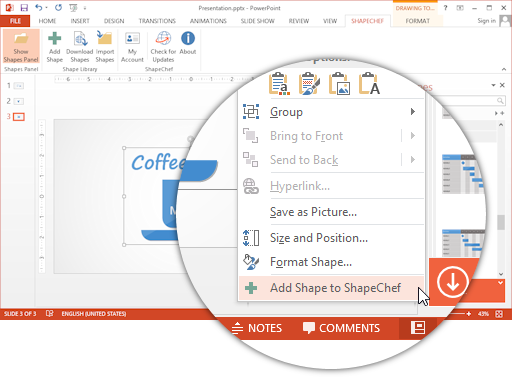The height and width of the screenshot is (377, 512).
Task: Open Download Shapes in the ribbon
Action: [x=80, y=47]
